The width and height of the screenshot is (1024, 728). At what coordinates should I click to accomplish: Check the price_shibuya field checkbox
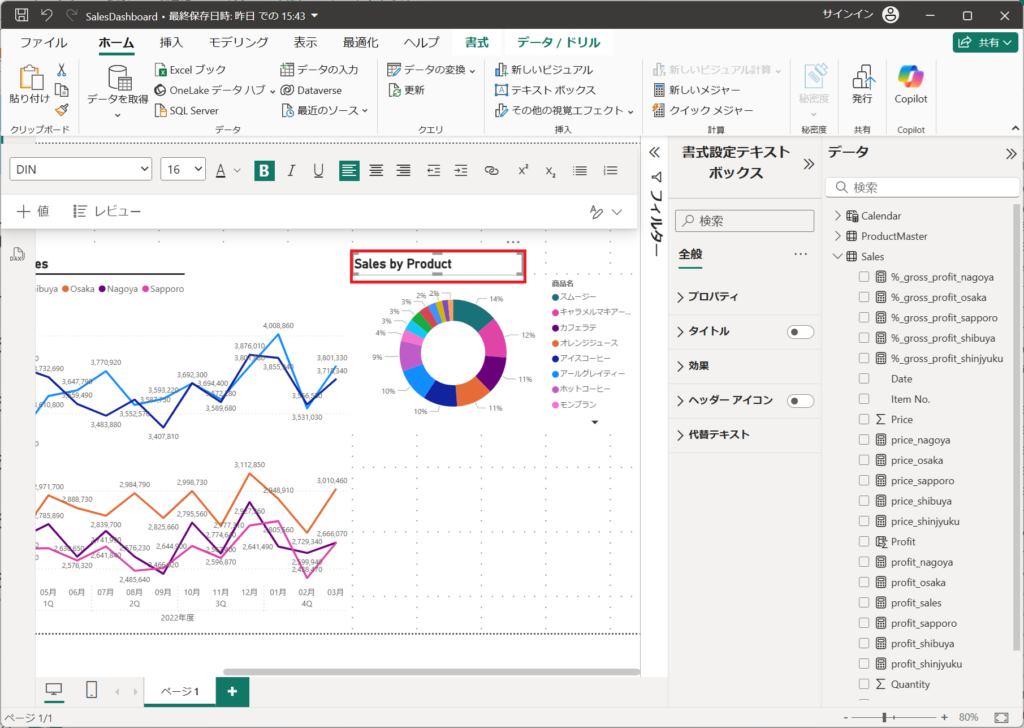tap(864, 501)
